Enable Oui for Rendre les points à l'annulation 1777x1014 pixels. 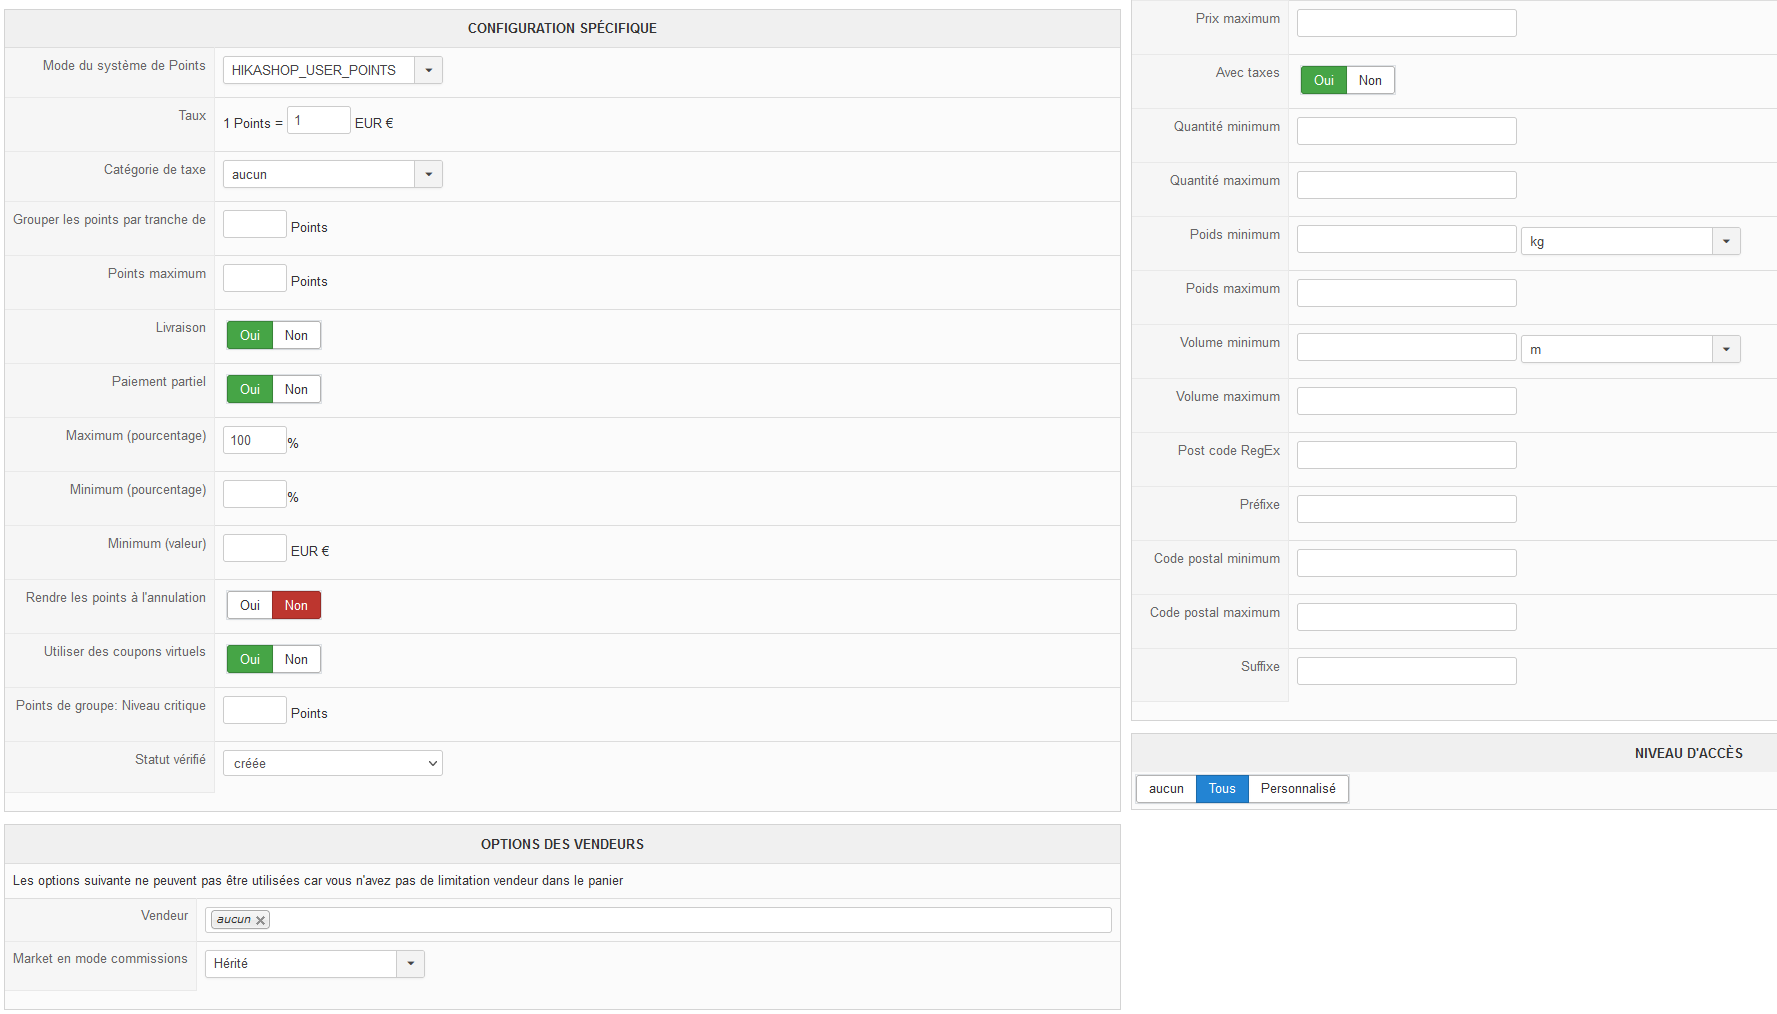click(x=250, y=605)
